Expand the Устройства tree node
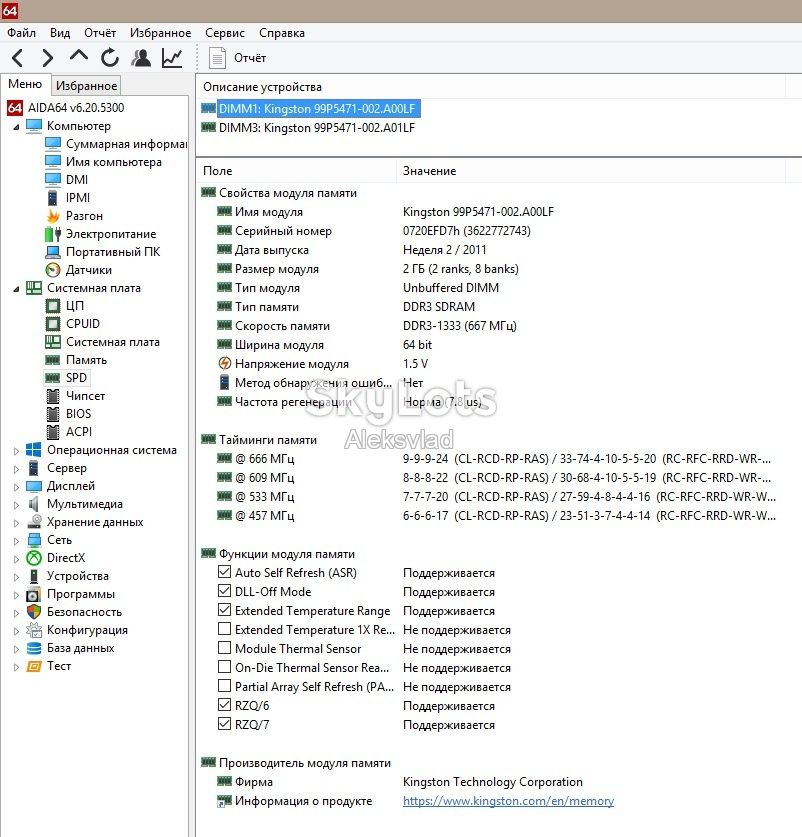Image resolution: width=802 pixels, height=837 pixels. (x=16, y=577)
